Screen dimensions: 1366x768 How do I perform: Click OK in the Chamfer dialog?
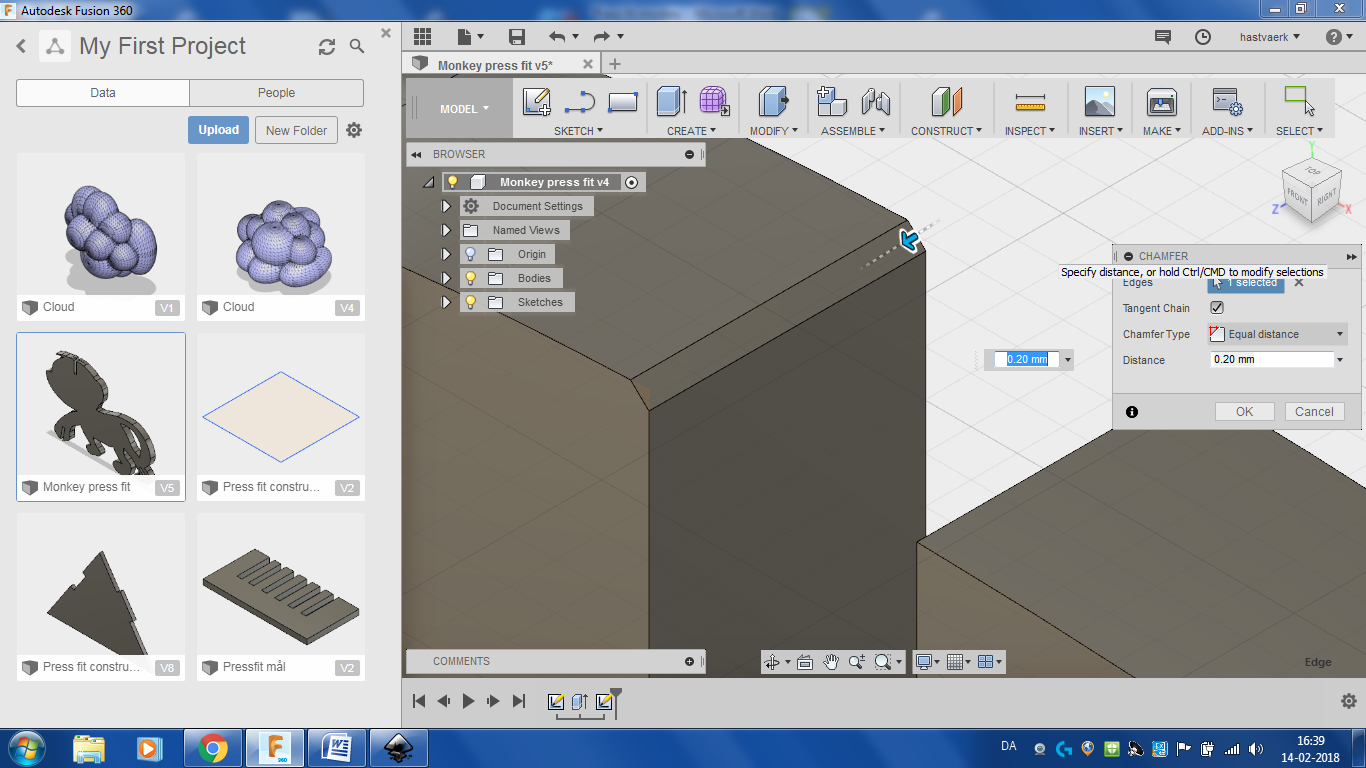point(1244,412)
